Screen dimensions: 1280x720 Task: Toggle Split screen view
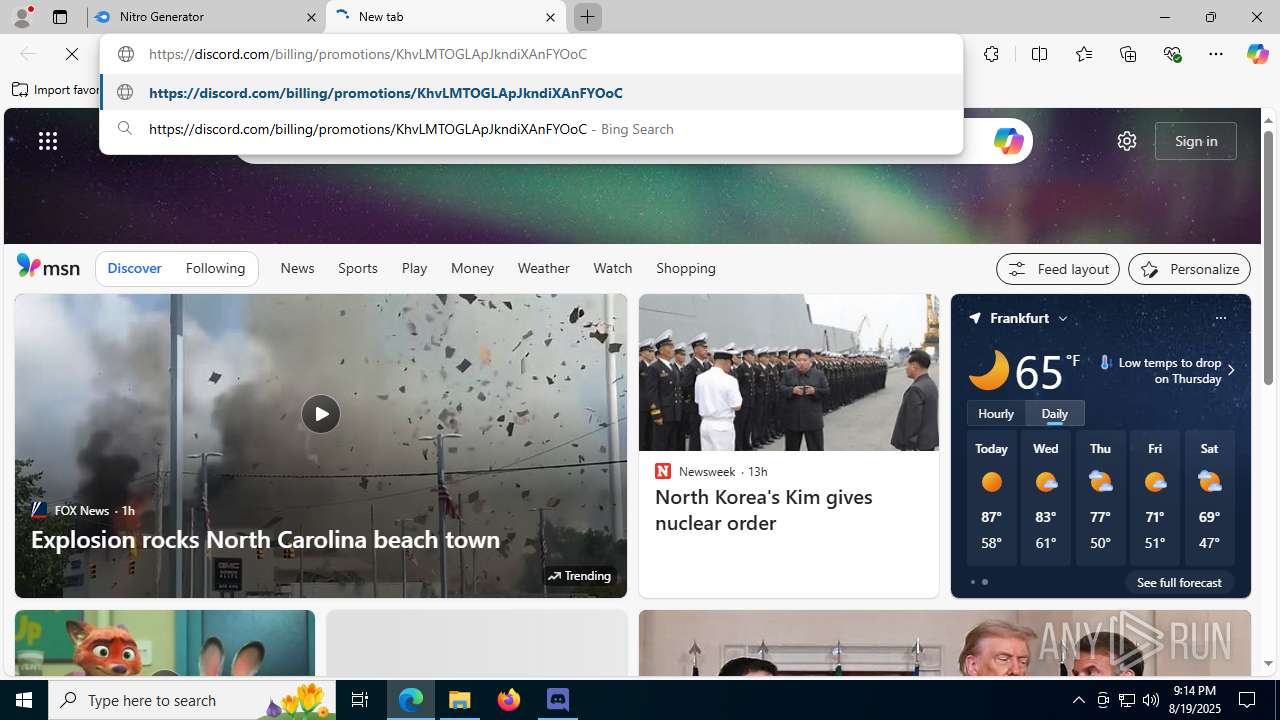tap(1039, 54)
